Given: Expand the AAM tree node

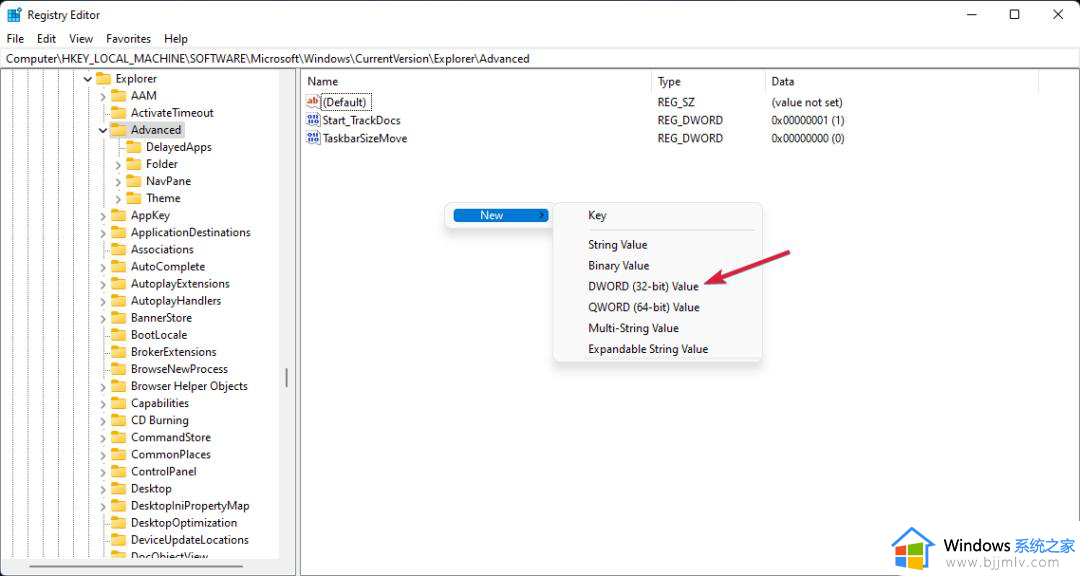Looking at the screenshot, I should pyautogui.click(x=103, y=96).
